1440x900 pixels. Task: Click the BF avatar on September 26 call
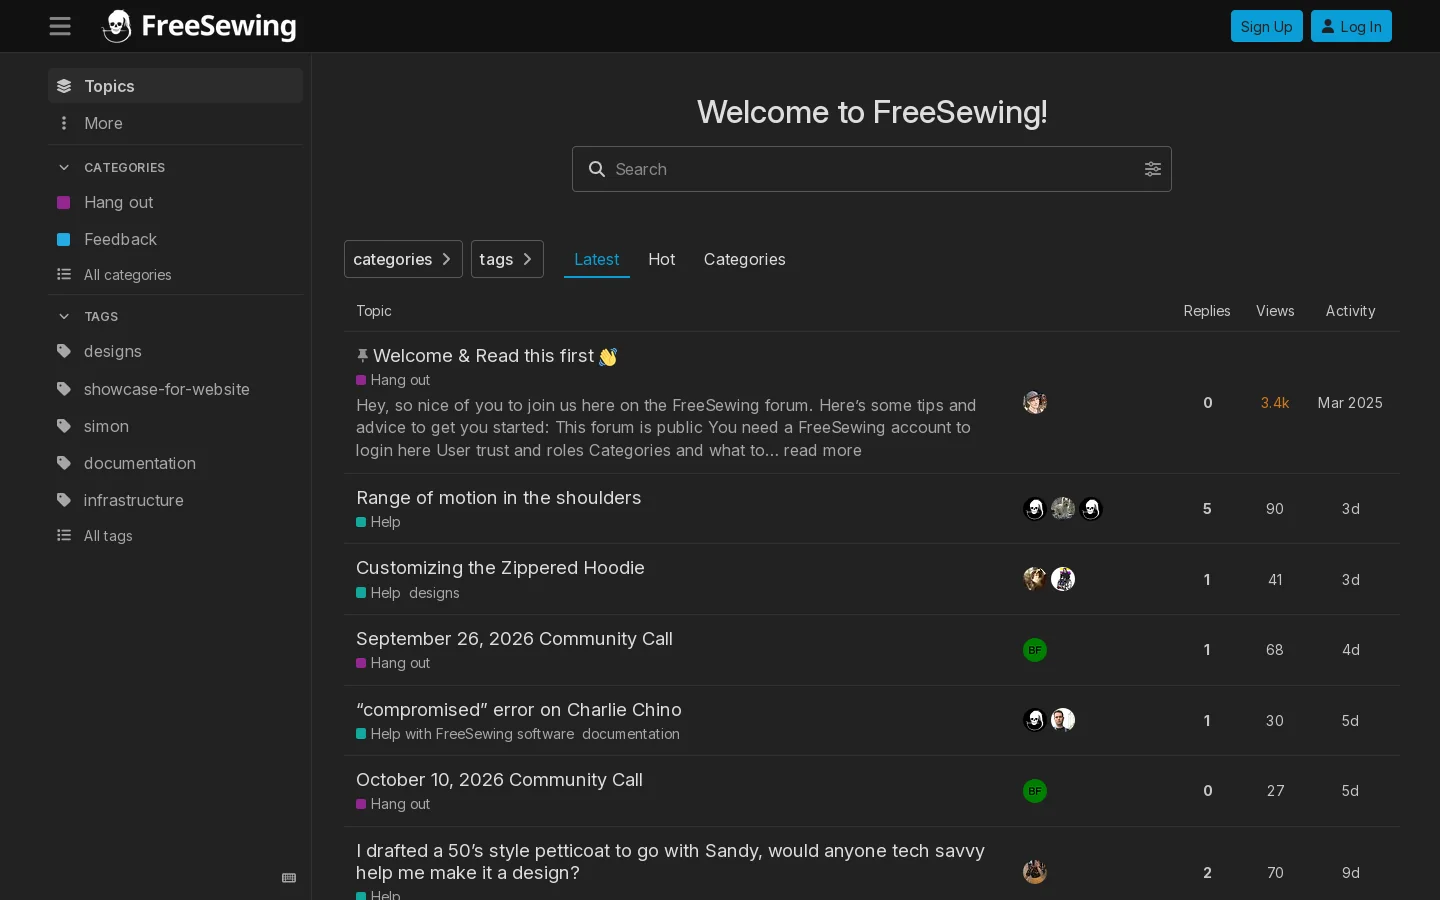(x=1035, y=650)
